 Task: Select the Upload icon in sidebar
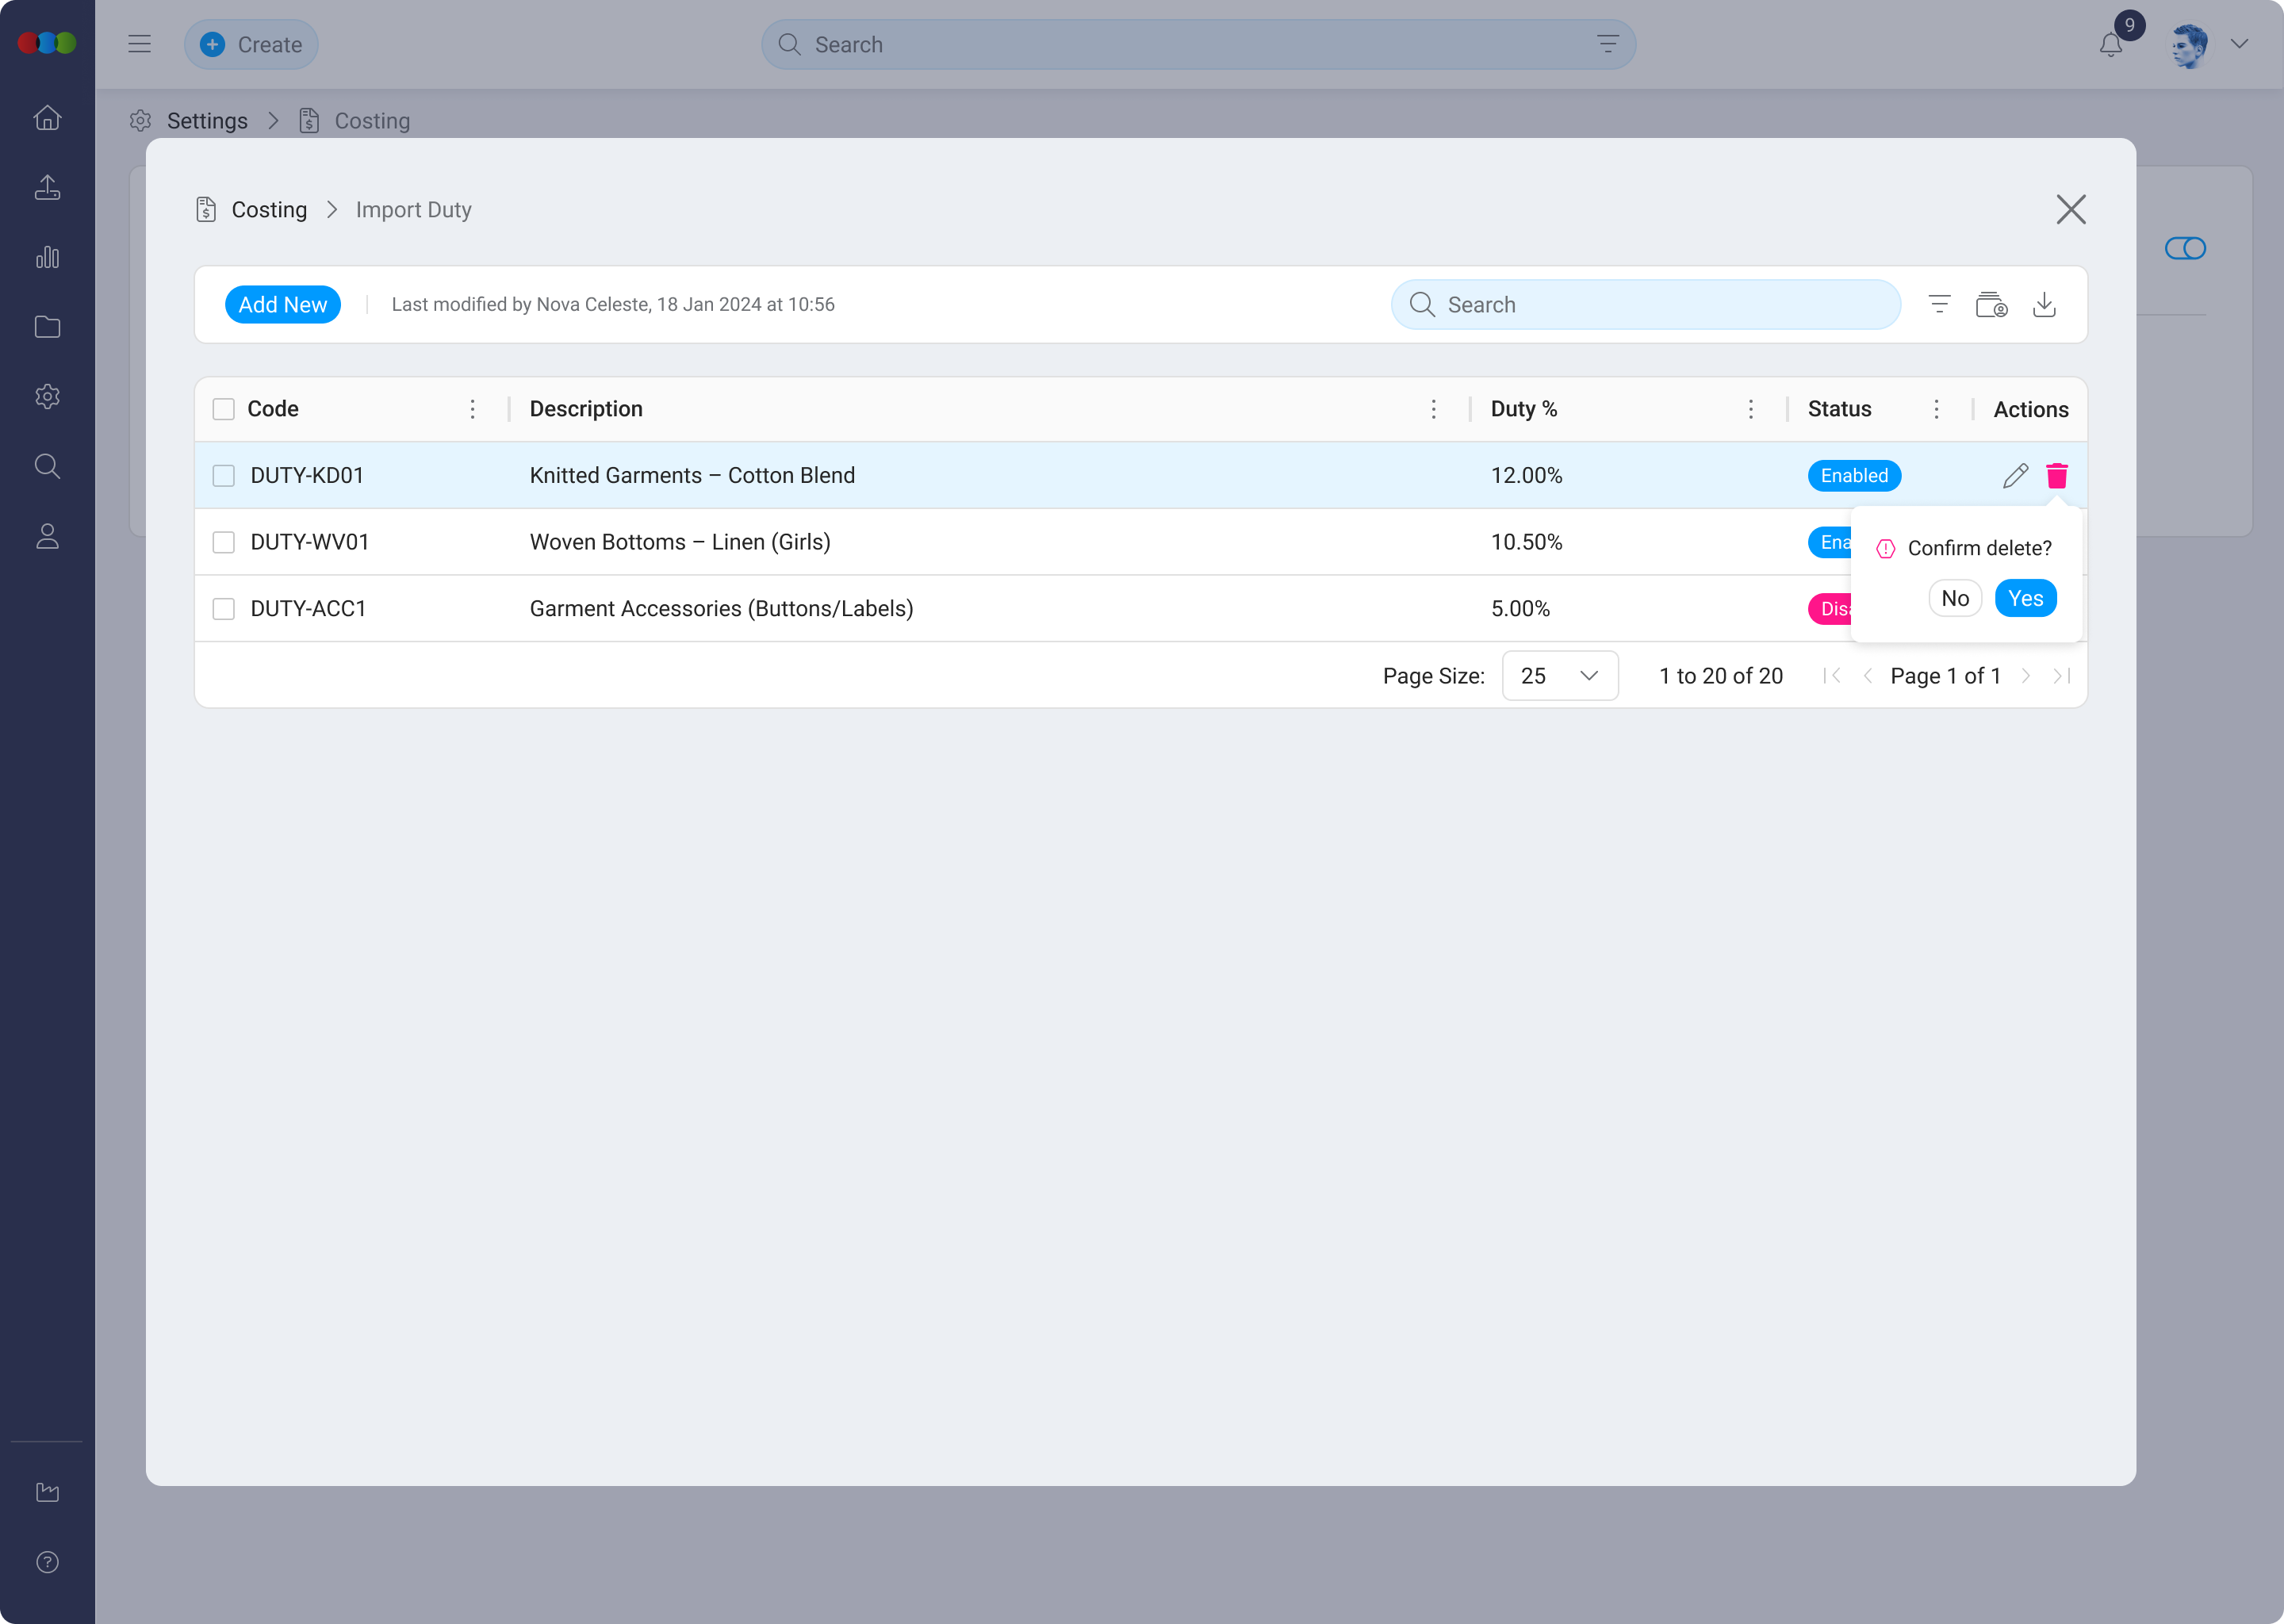click(x=47, y=187)
